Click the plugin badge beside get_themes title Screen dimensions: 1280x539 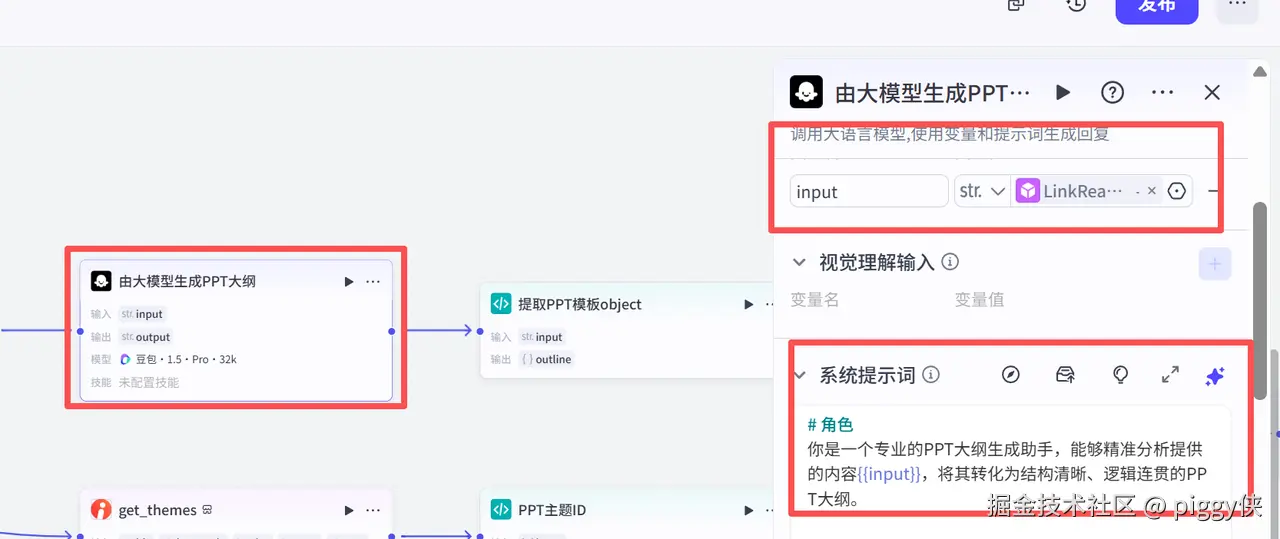point(206,510)
